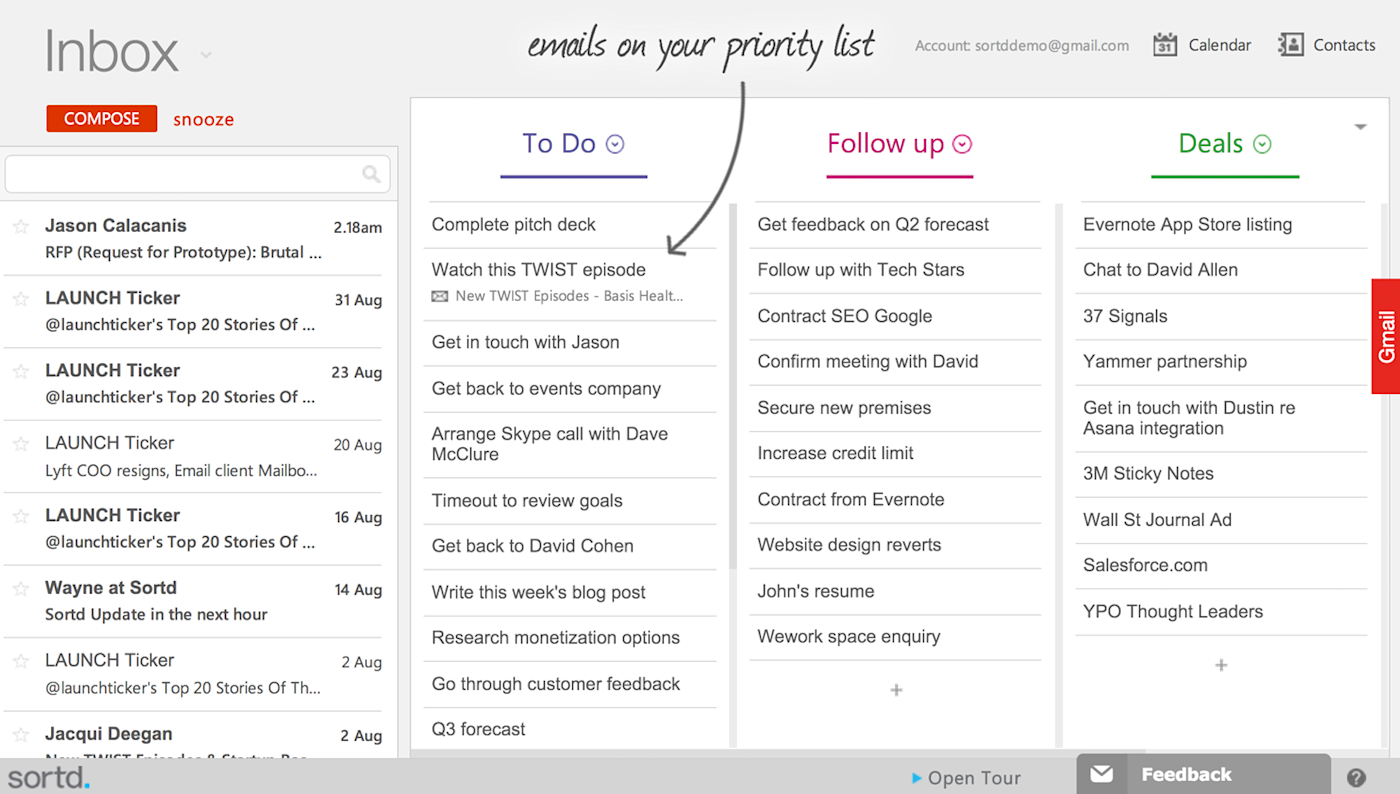Screen dimensions: 1400x794
Task: Click the Open Tour play arrow
Action: (x=917, y=778)
